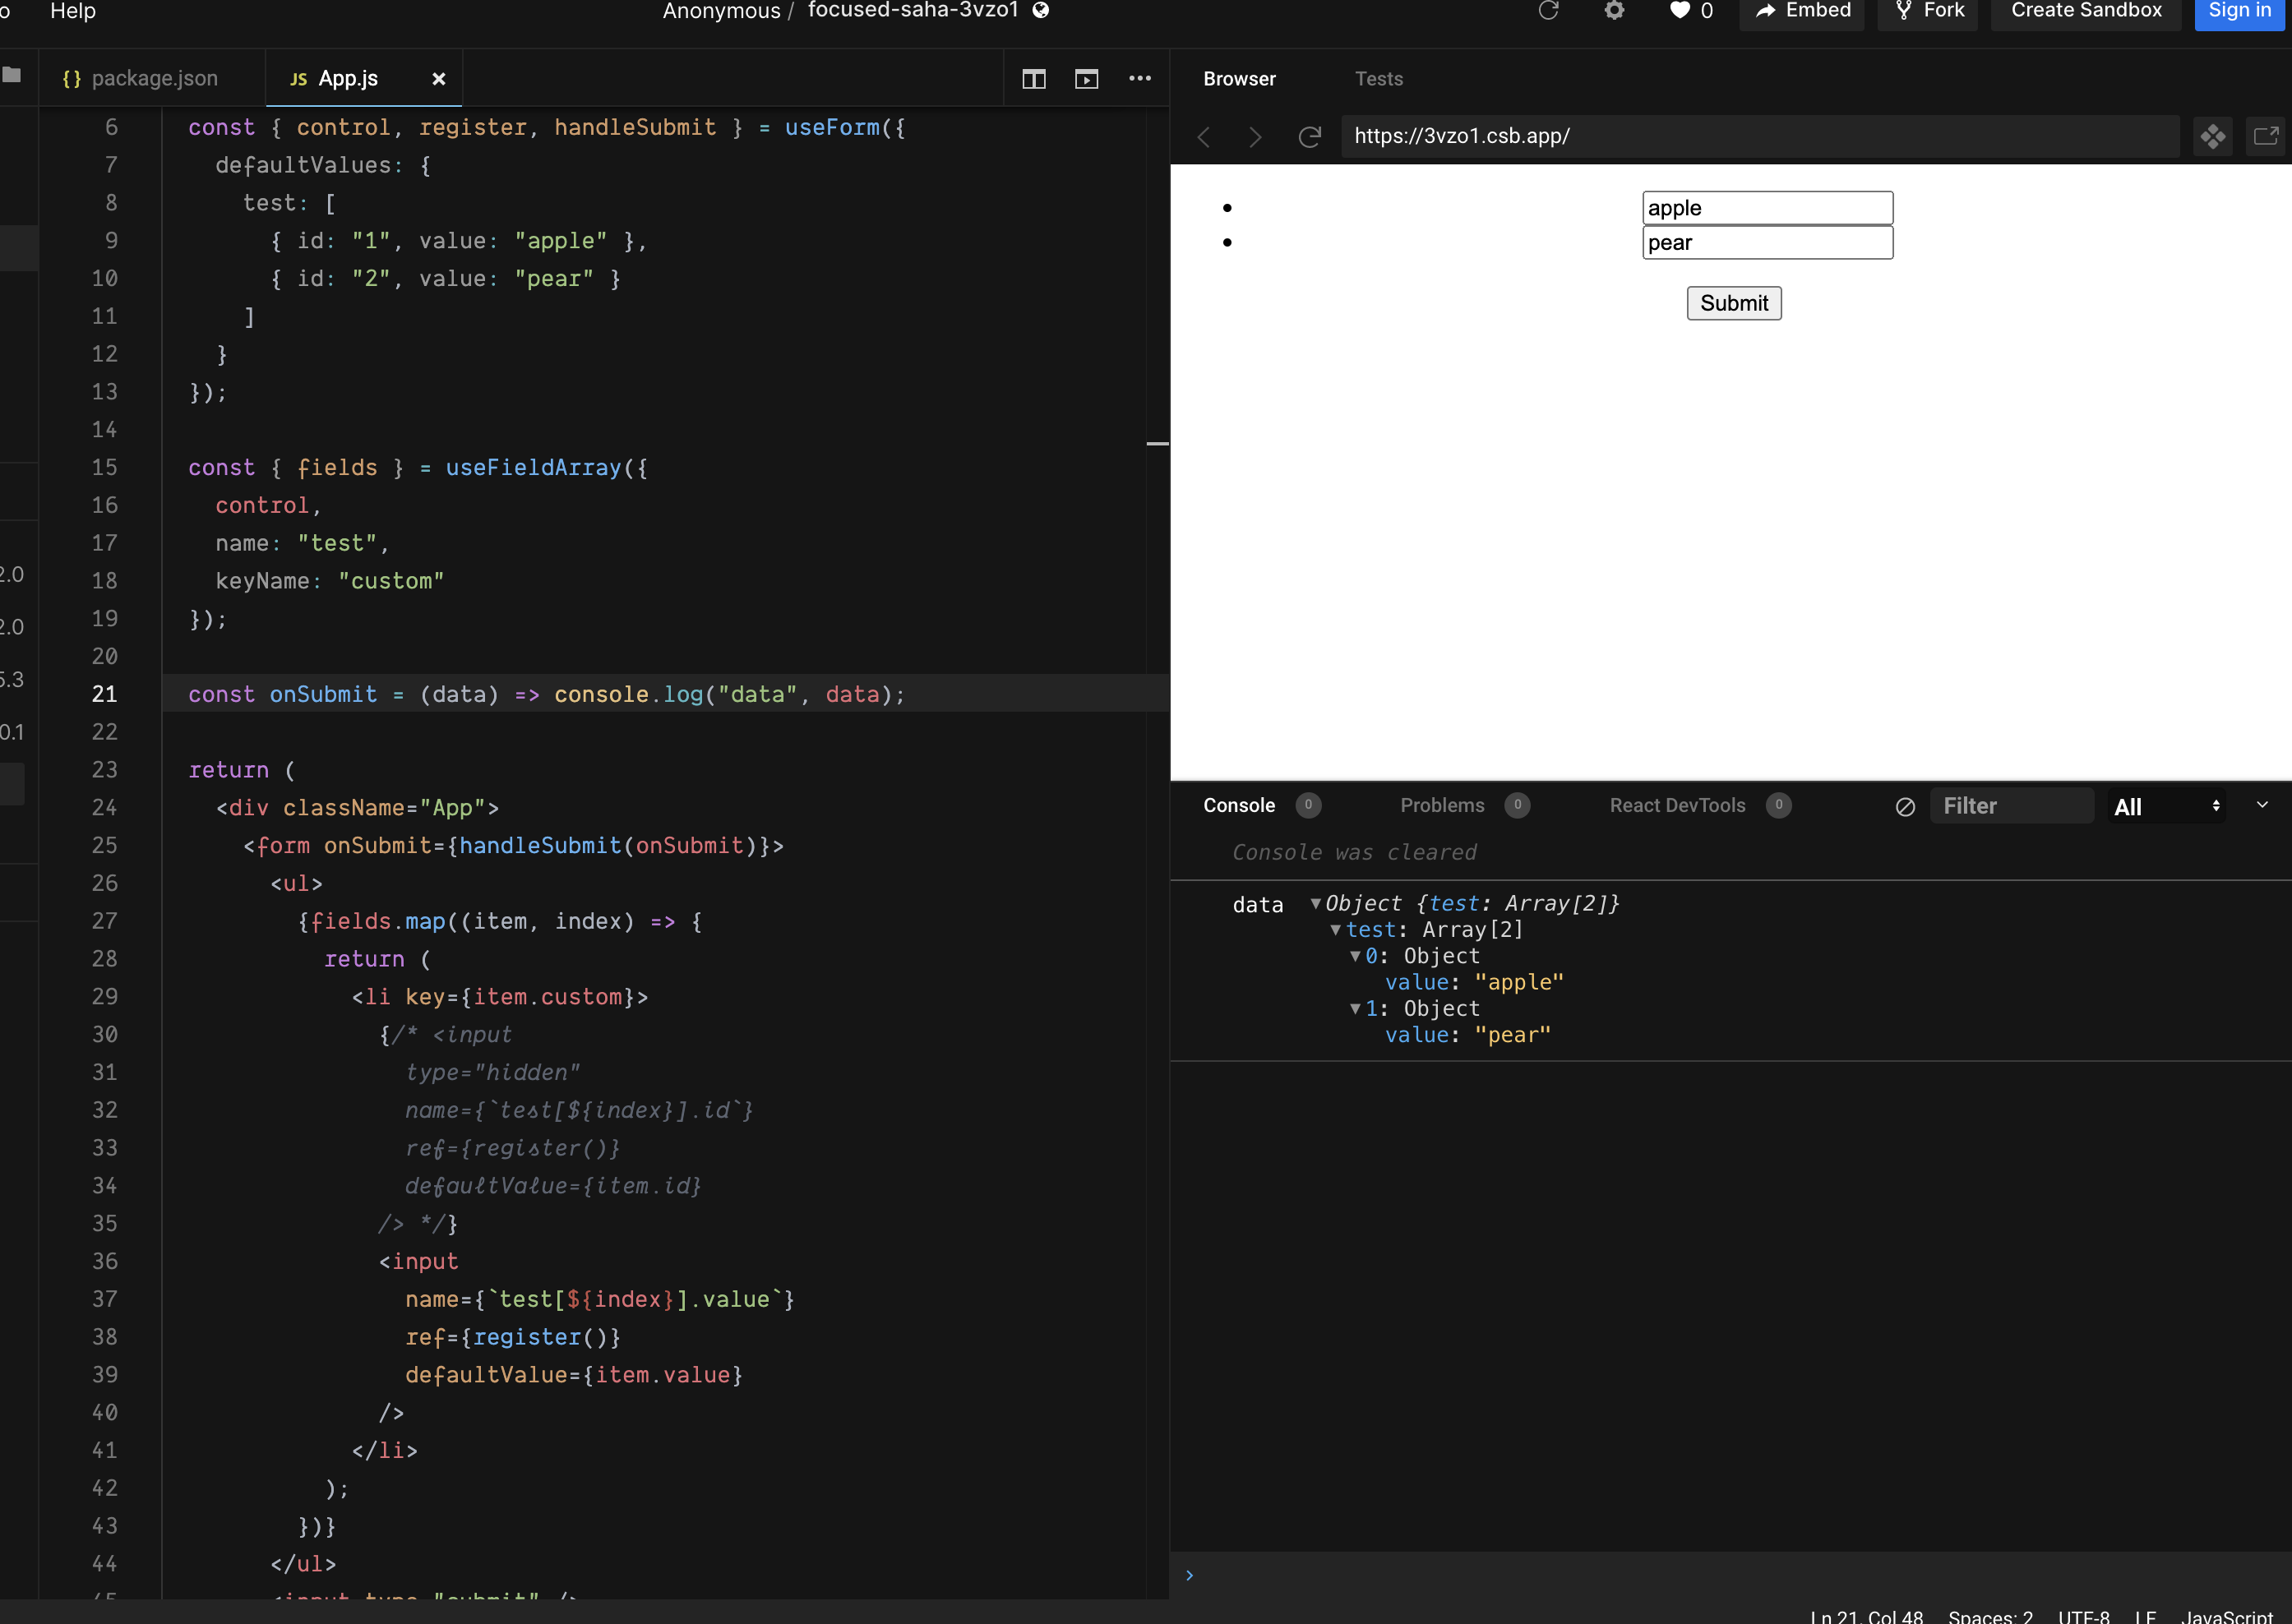Image resolution: width=2292 pixels, height=1624 pixels.
Task: Refresh the preview in the browser panel
Action: click(1309, 137)
